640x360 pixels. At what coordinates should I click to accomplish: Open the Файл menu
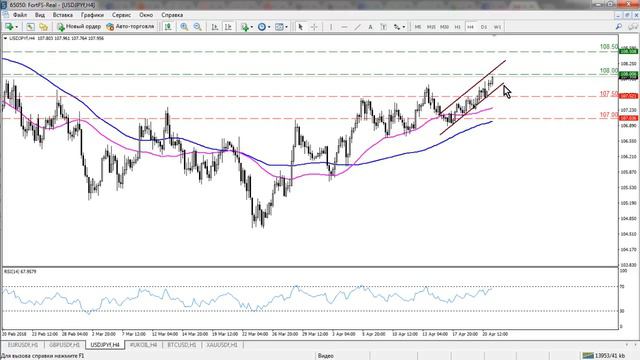pos(20,15)
